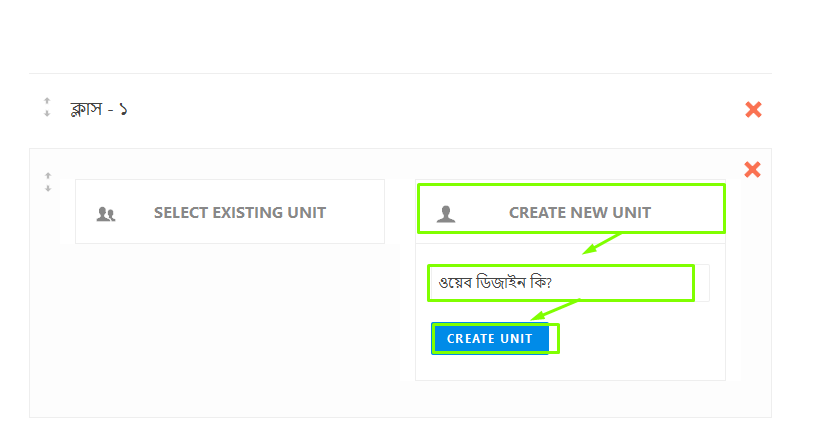Click the down arrow beside ক্লাস - ১

tap(47, 113)
